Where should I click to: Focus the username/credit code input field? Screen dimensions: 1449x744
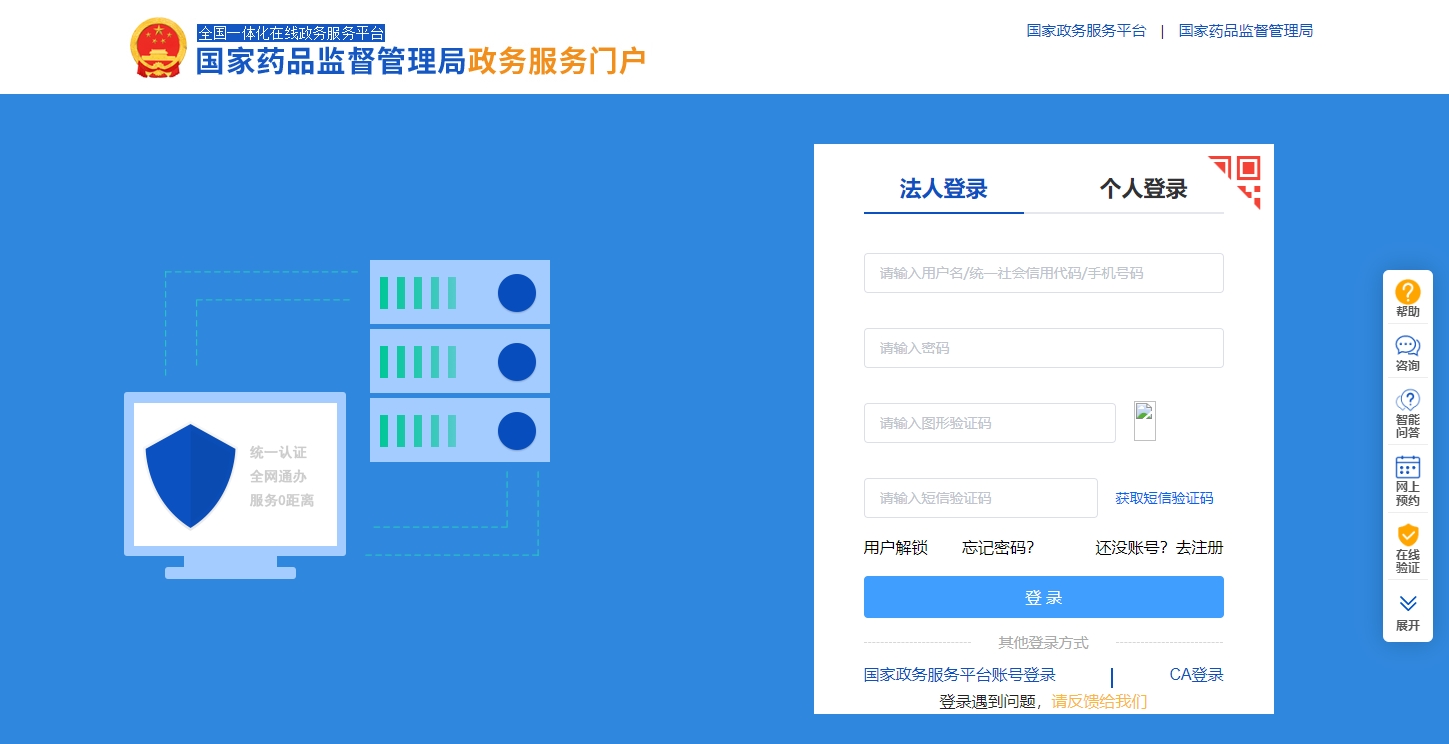tap(1044, 273)
